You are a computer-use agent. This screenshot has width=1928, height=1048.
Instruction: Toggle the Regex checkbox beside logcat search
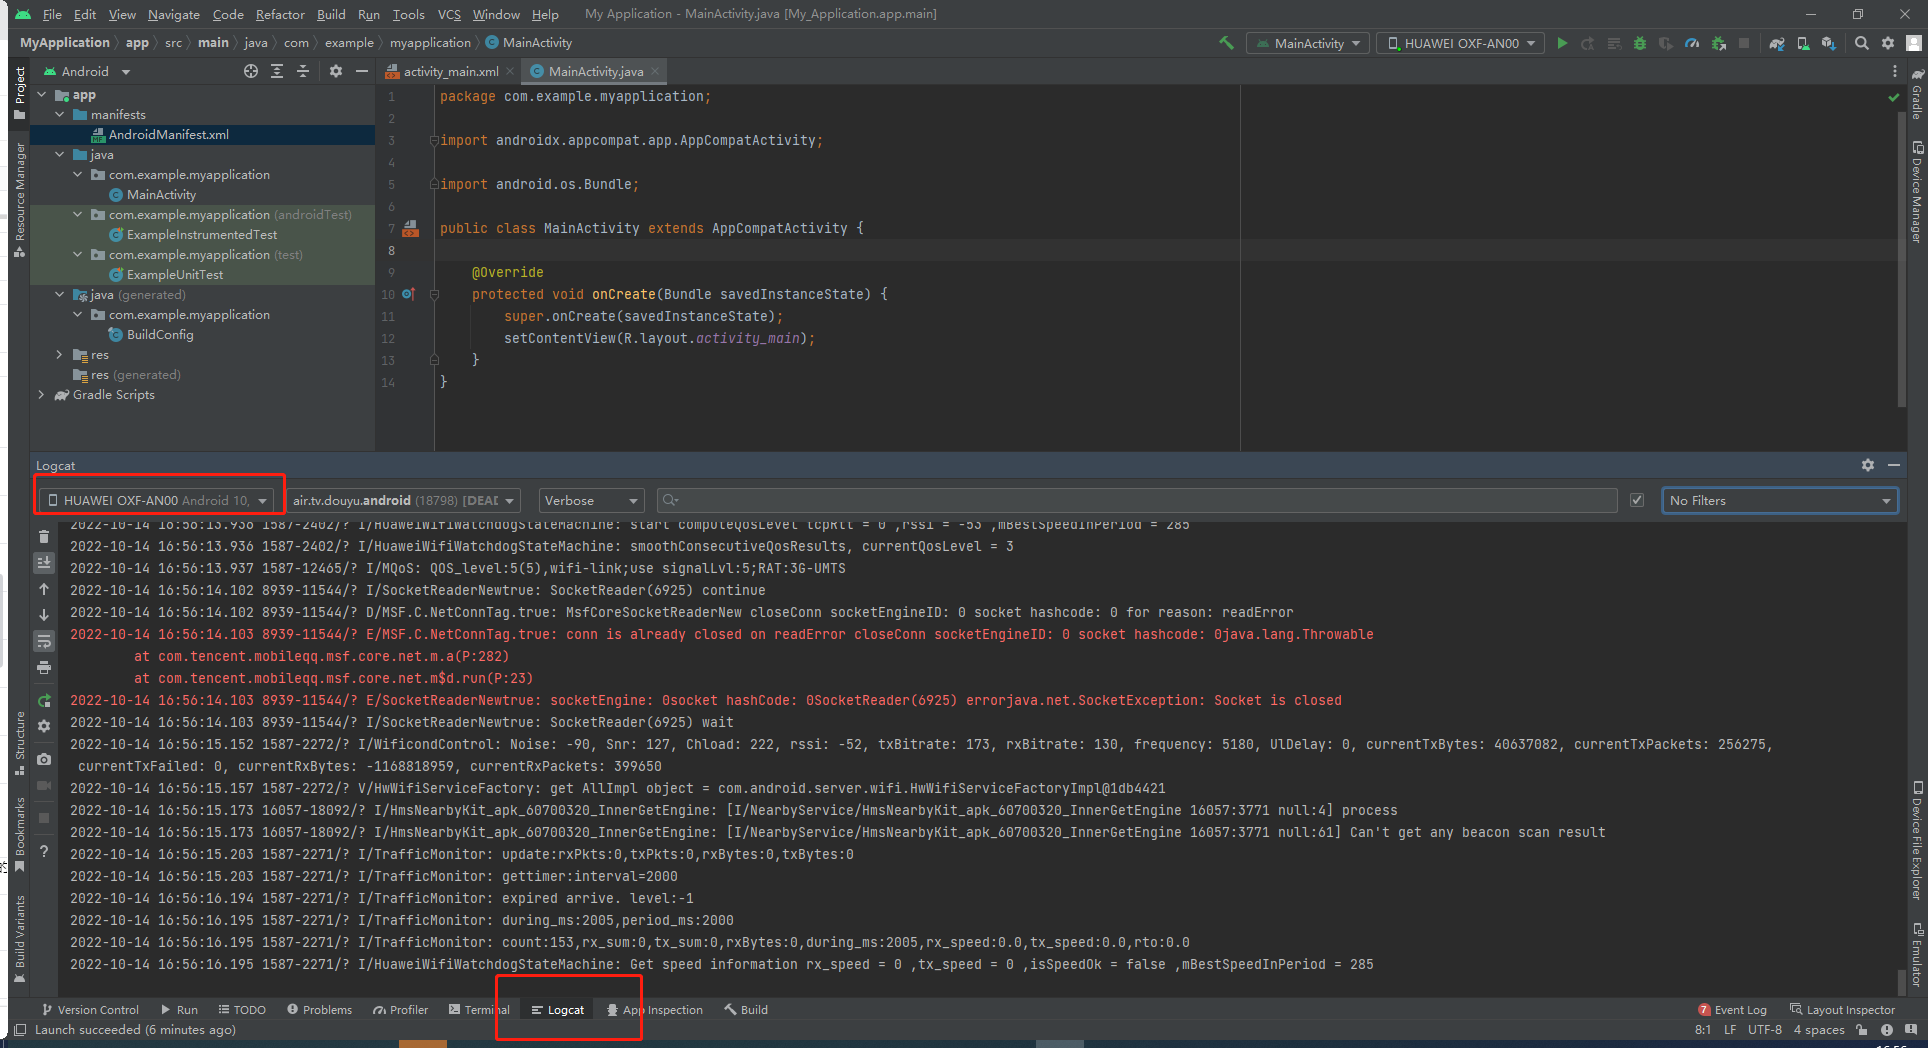(1637, 500)
